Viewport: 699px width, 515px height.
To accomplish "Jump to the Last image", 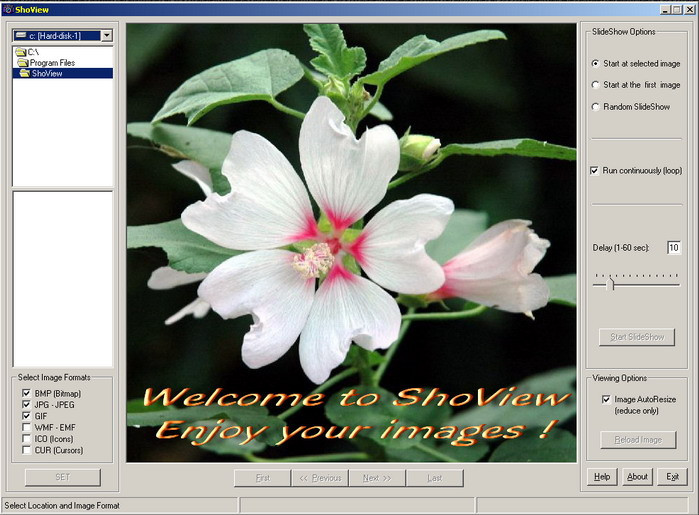I will (435, 478).
